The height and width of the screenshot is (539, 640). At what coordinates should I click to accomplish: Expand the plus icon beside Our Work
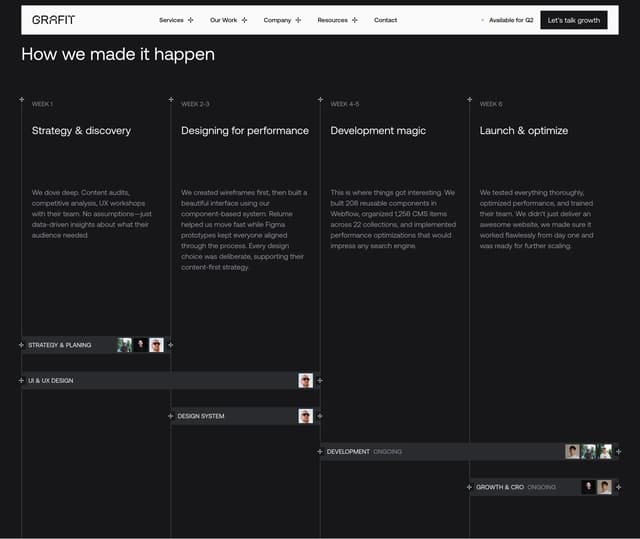244,20
